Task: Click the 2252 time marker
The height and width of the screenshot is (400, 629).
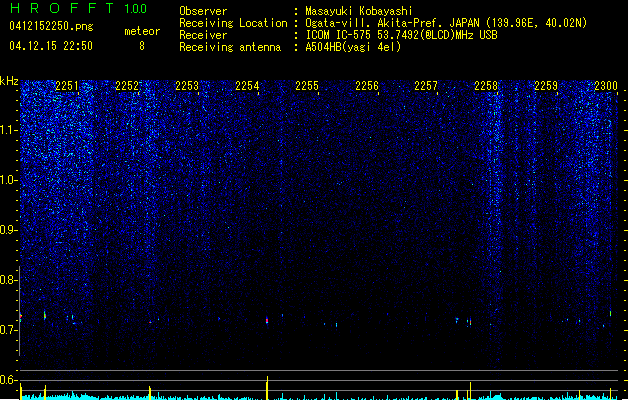Action: (127, 86)
